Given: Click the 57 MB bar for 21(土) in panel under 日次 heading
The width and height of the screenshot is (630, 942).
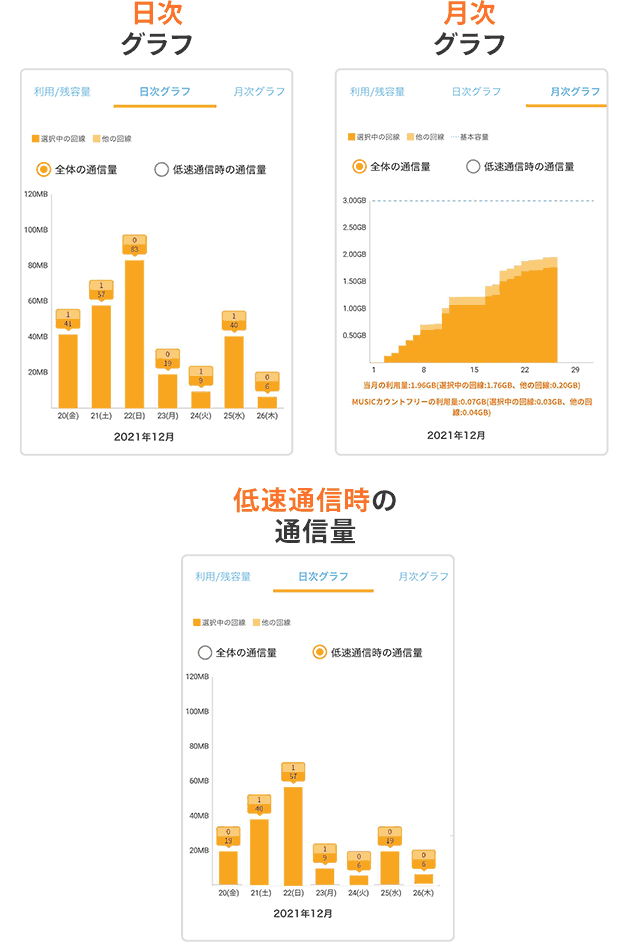Looking at the screenshot, I should pyautogui.click(x=101, y=357).
